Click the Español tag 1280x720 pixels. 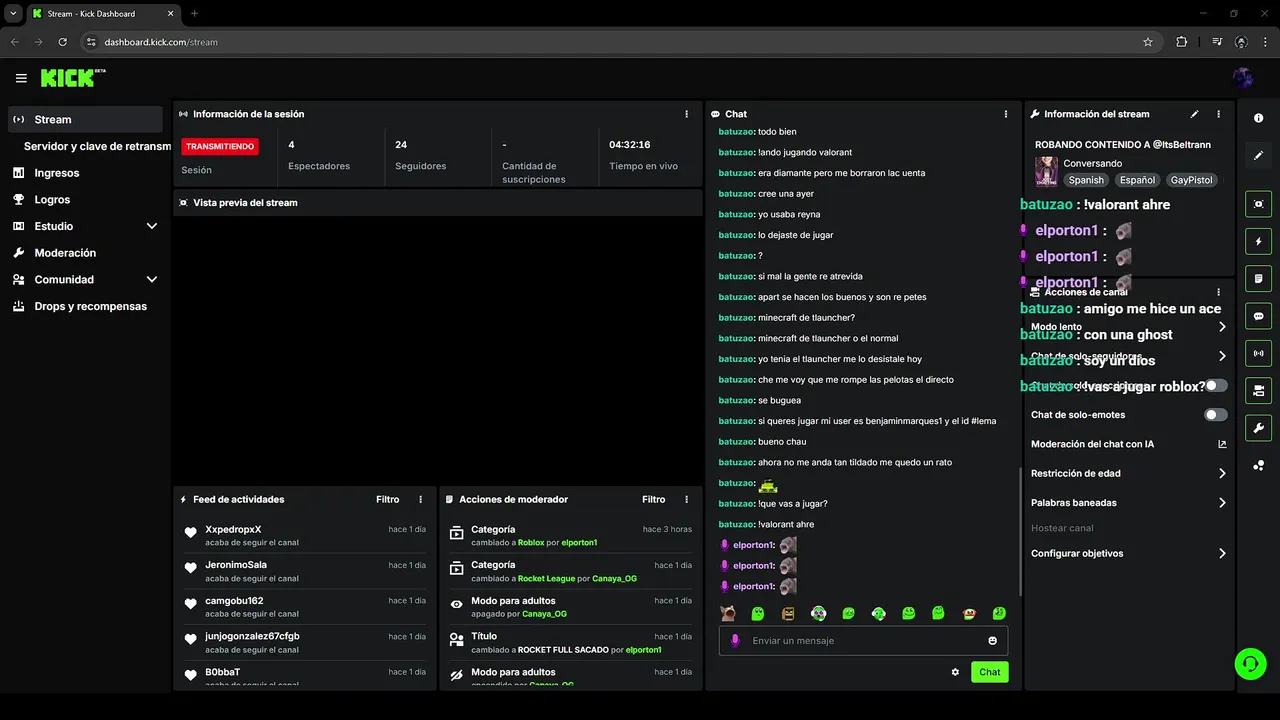(1137, 180)
